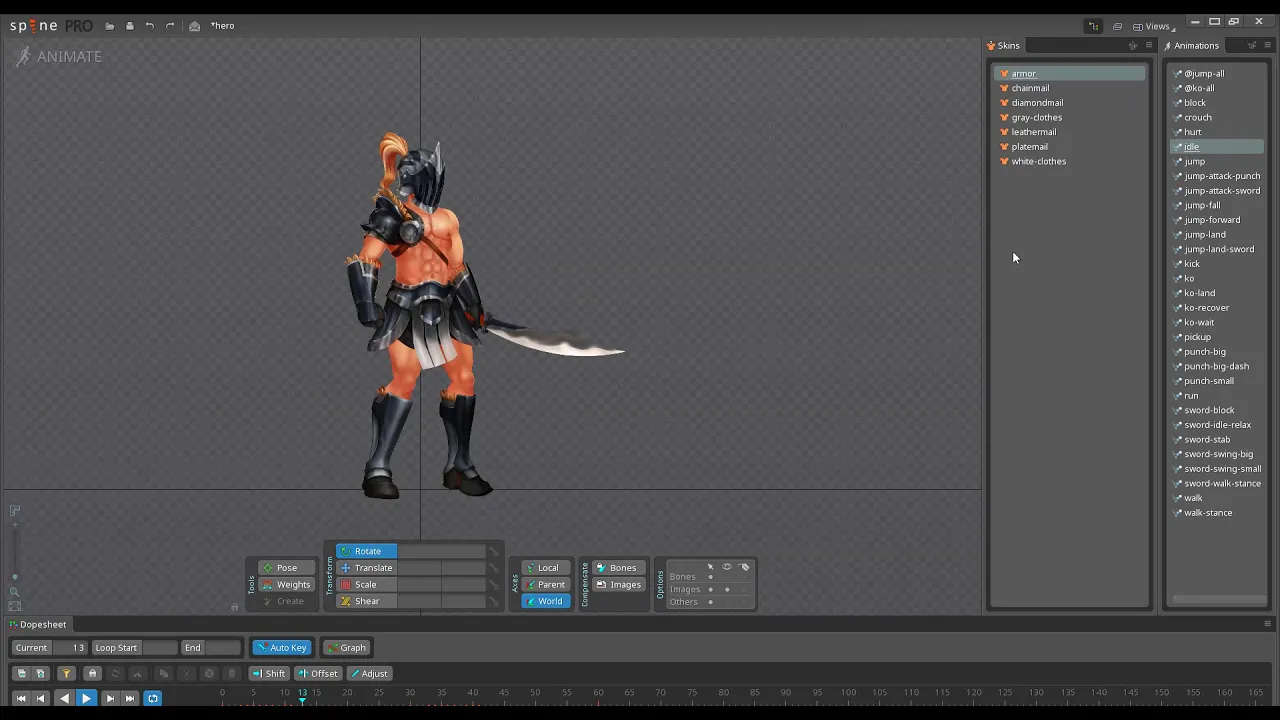This screenshot has height=720, width=1280.
Task: Select the Dopesheet tab
Action: click(38, 624)
